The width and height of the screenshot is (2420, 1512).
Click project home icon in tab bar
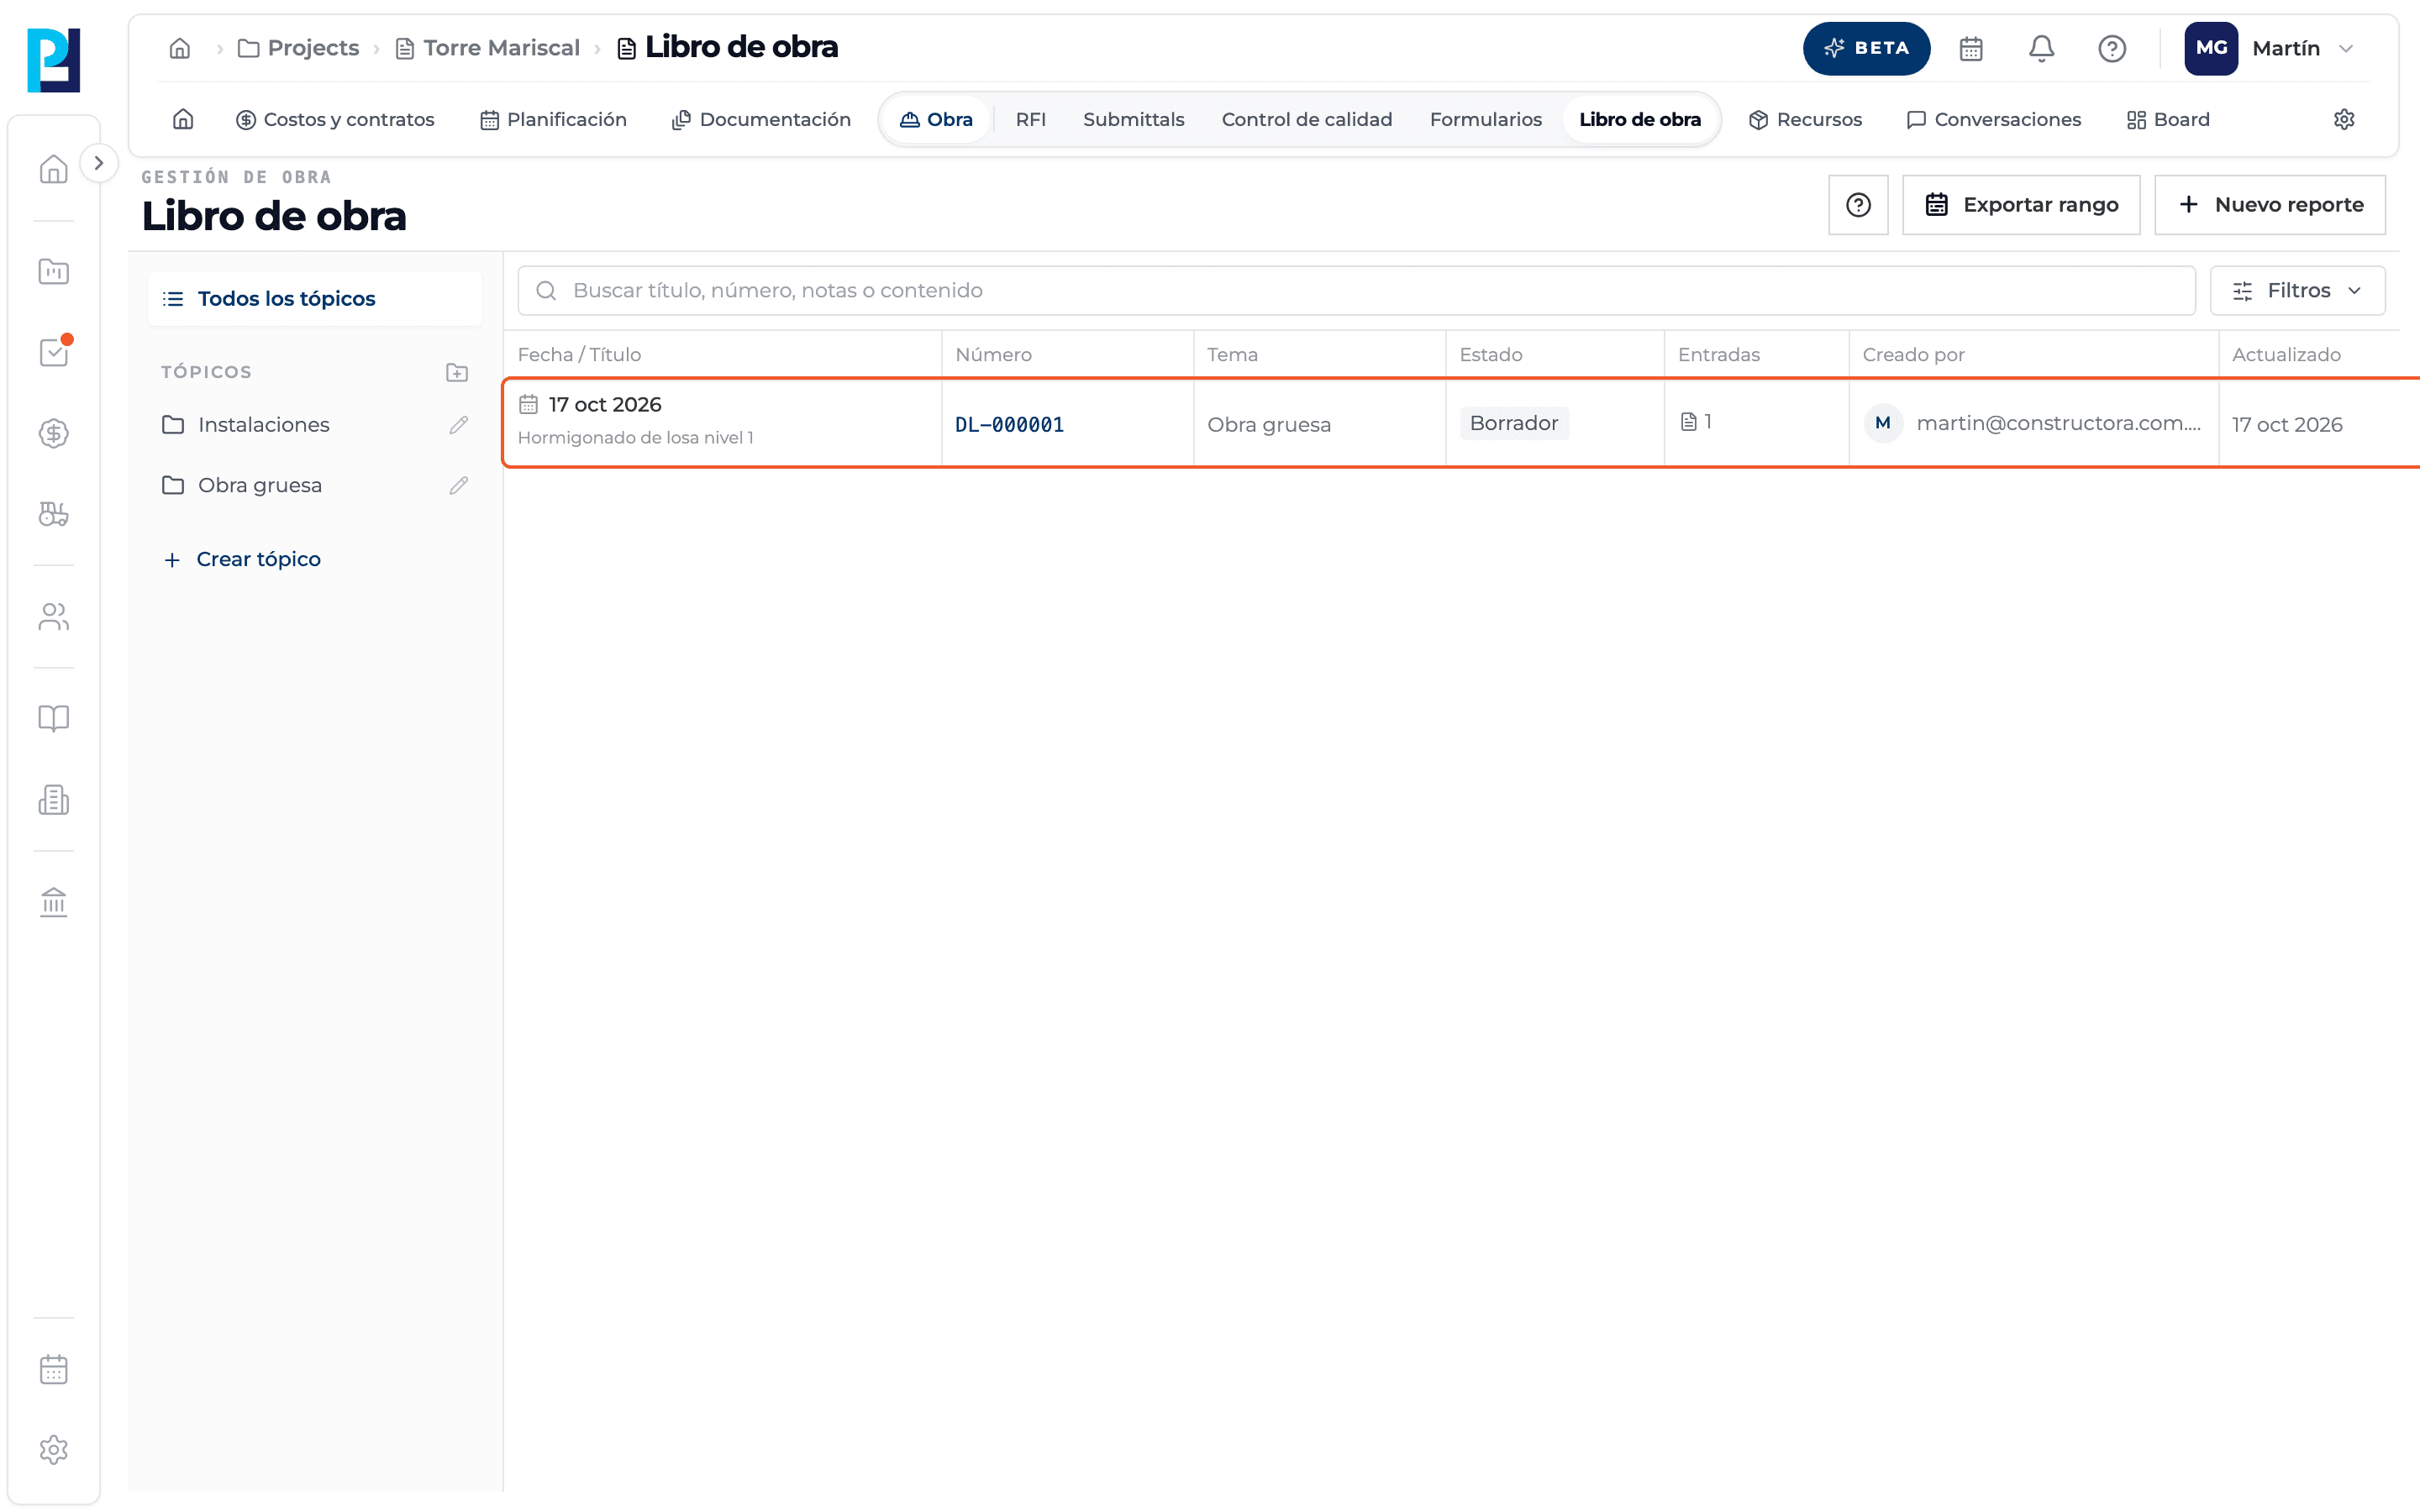[183, 119]
